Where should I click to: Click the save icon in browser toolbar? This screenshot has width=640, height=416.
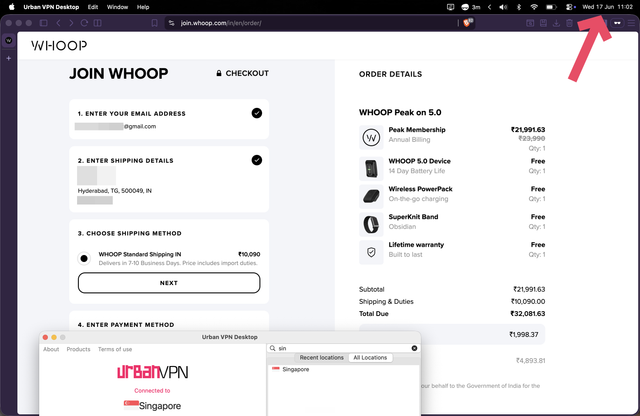click(x=543, y=23)
